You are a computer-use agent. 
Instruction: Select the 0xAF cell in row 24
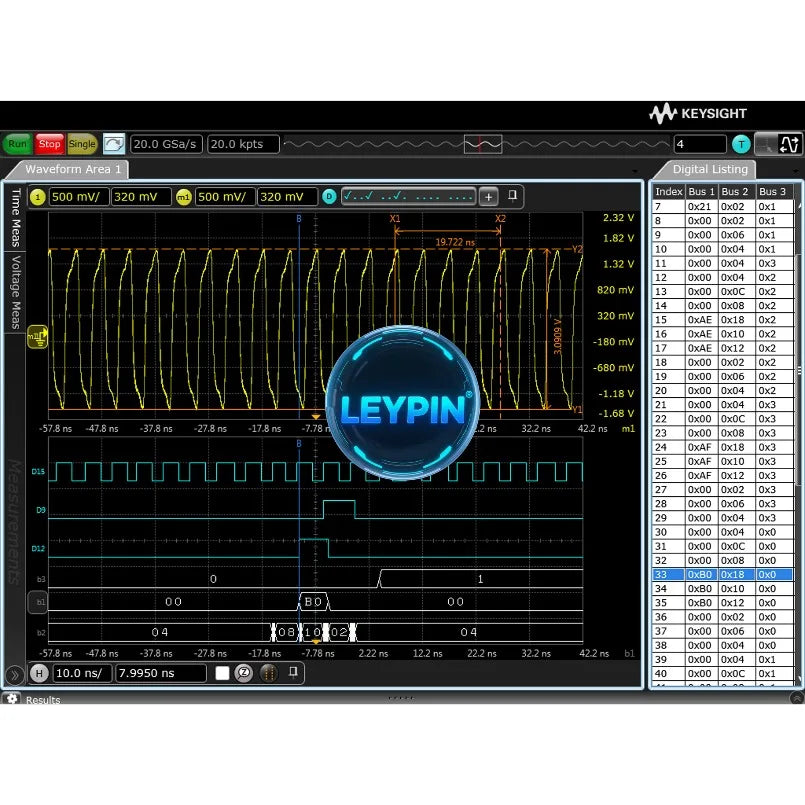coord(701,447)
